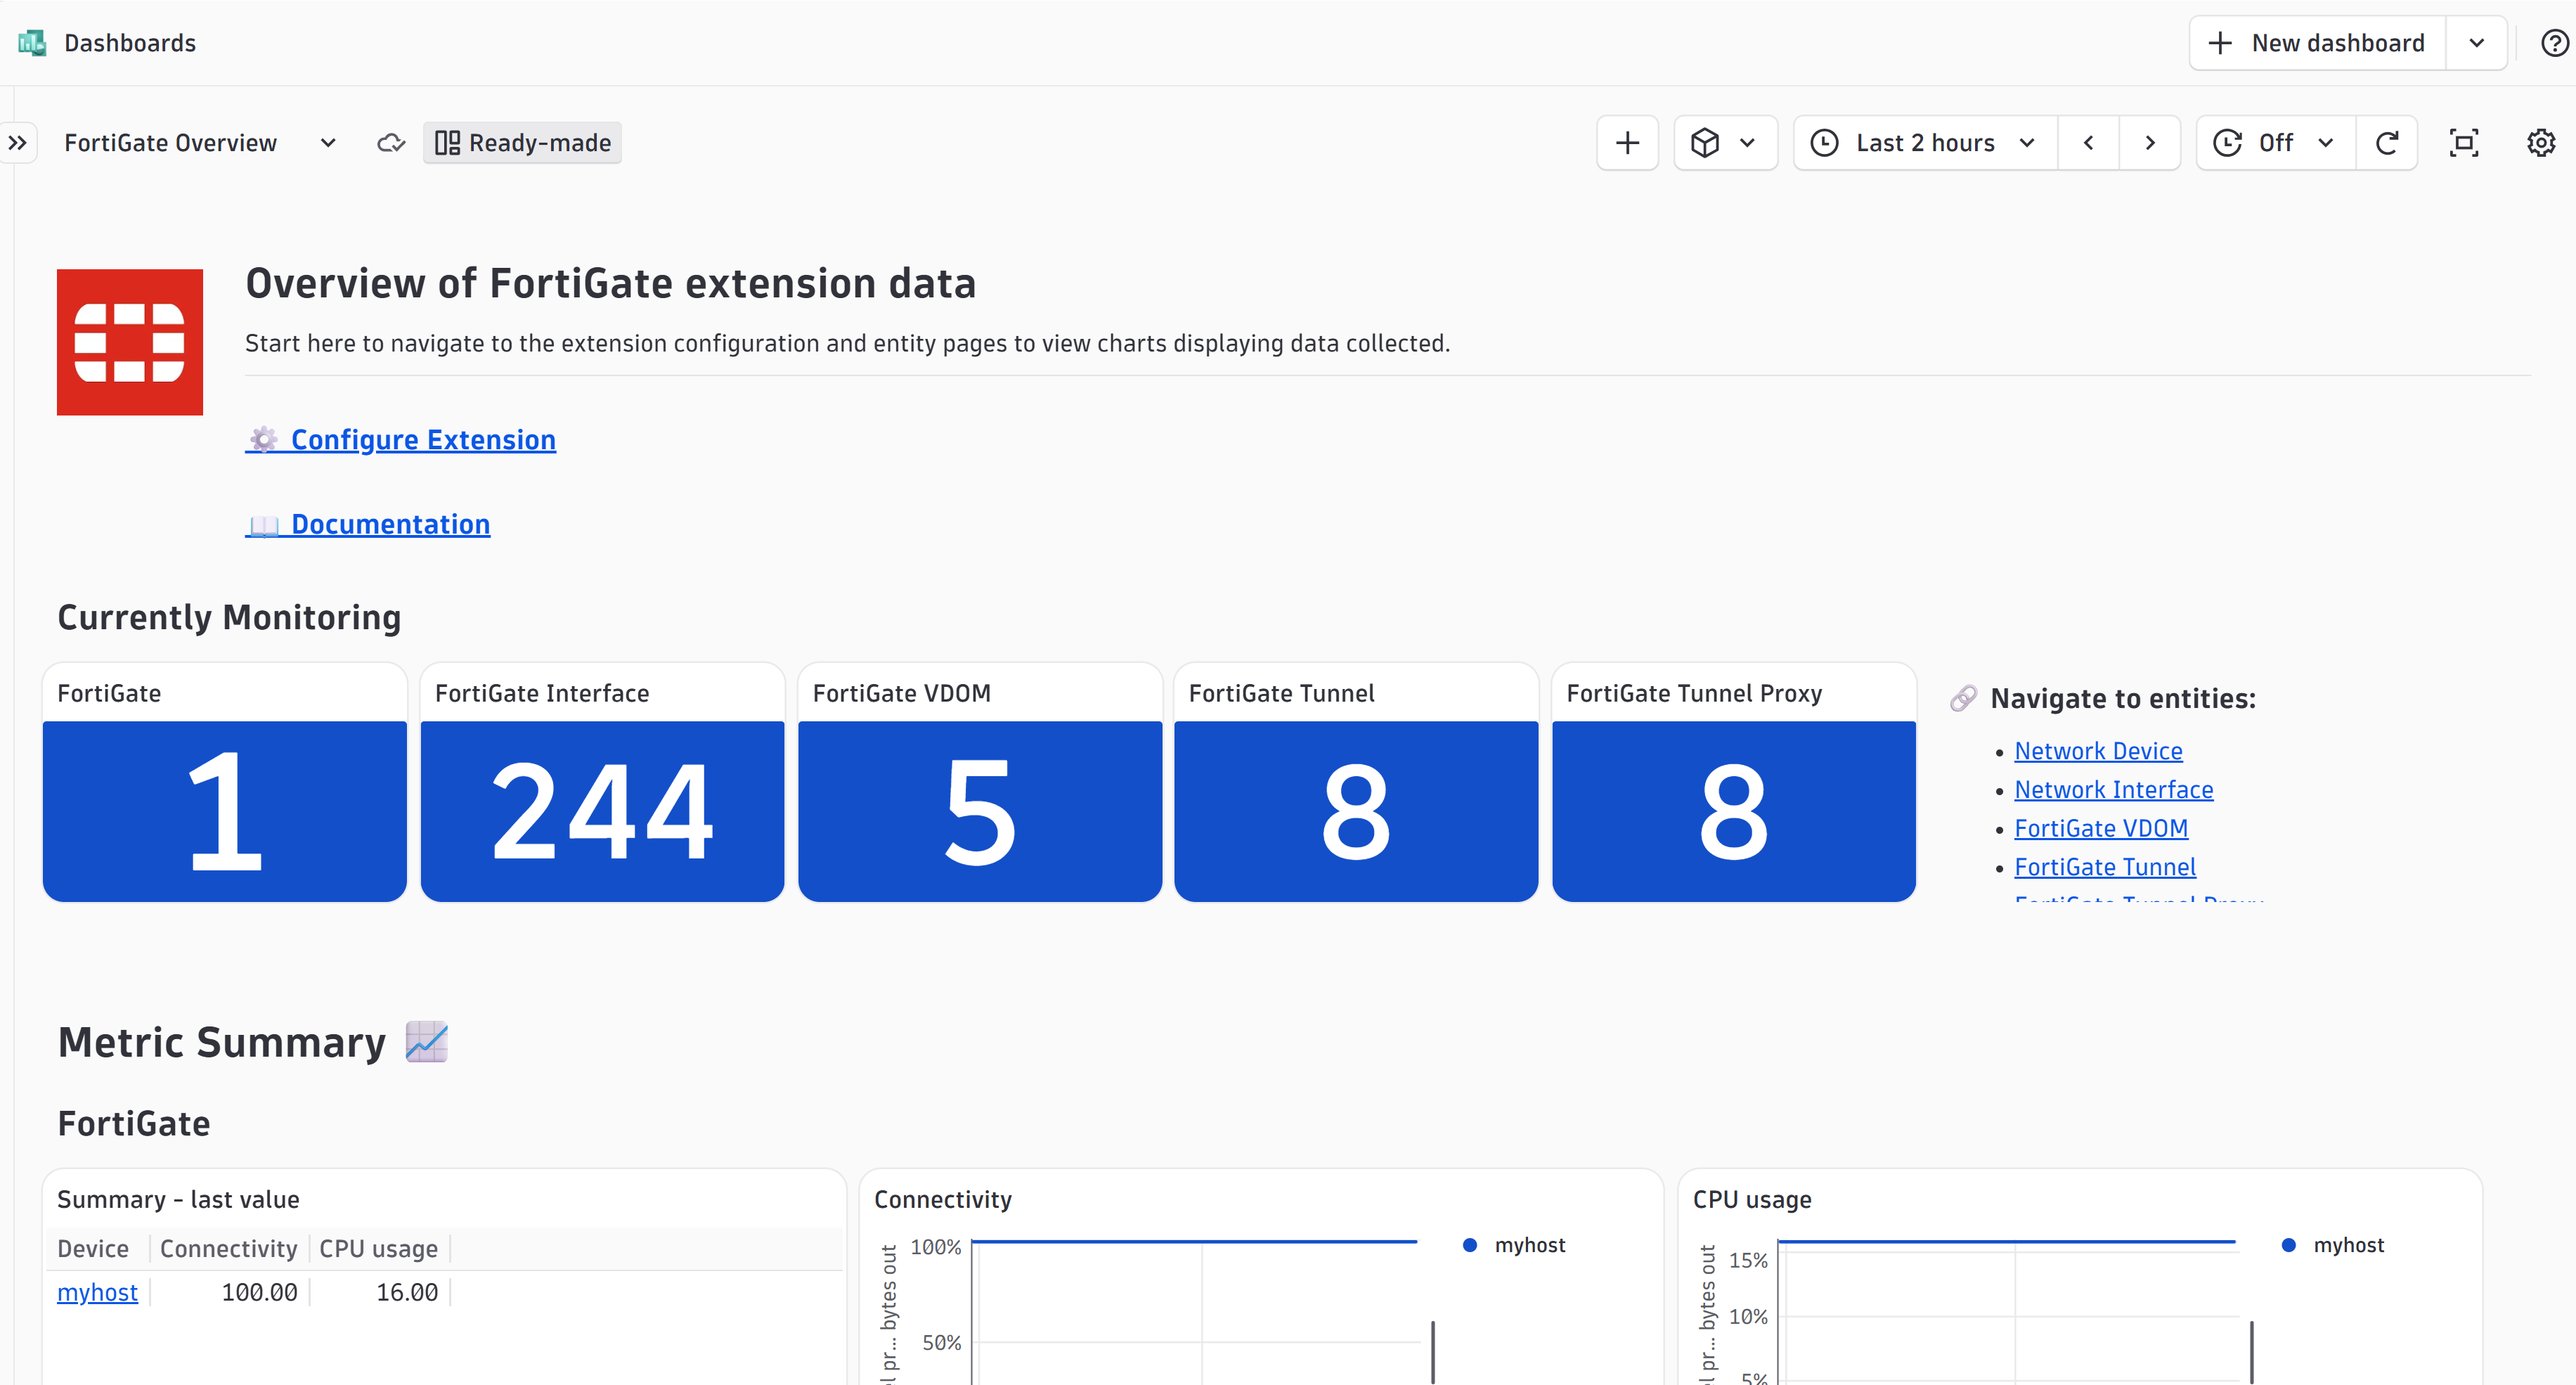
Task: Click the Device column header
Action: tap(93, 1248)
